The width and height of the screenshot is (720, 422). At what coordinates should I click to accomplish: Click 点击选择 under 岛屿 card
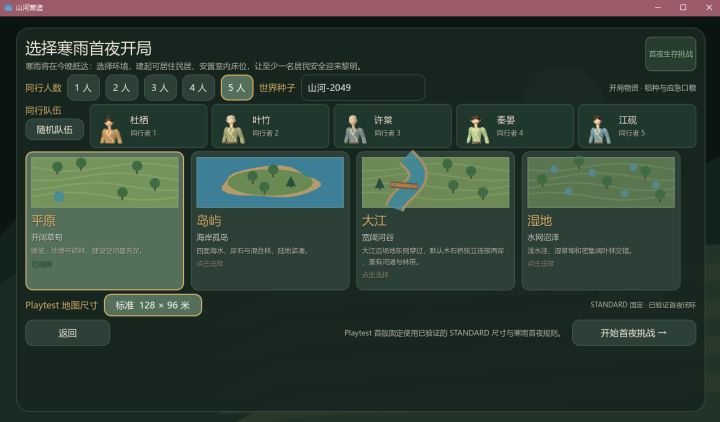pos(210,264)
